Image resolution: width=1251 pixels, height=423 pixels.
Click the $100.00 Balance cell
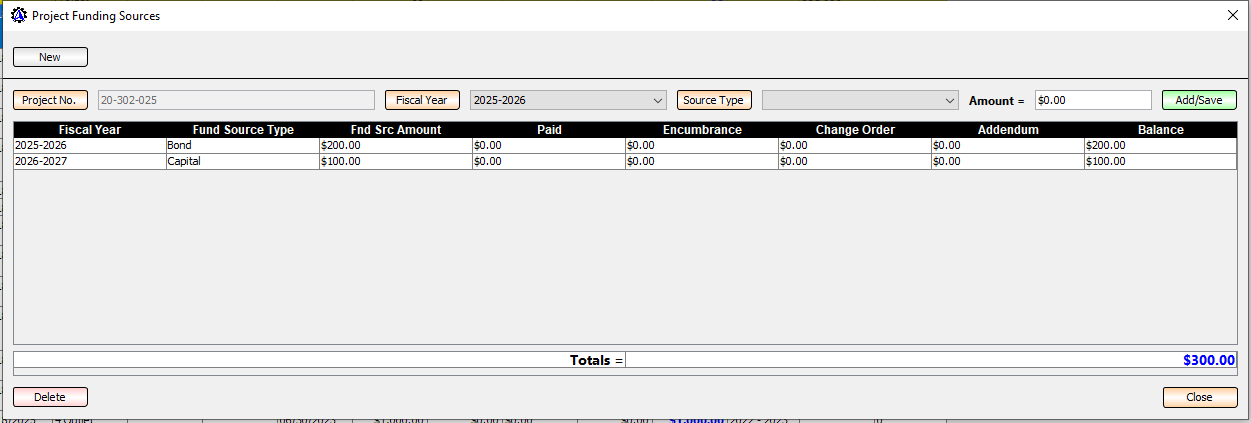click(x=1159, y=161)
